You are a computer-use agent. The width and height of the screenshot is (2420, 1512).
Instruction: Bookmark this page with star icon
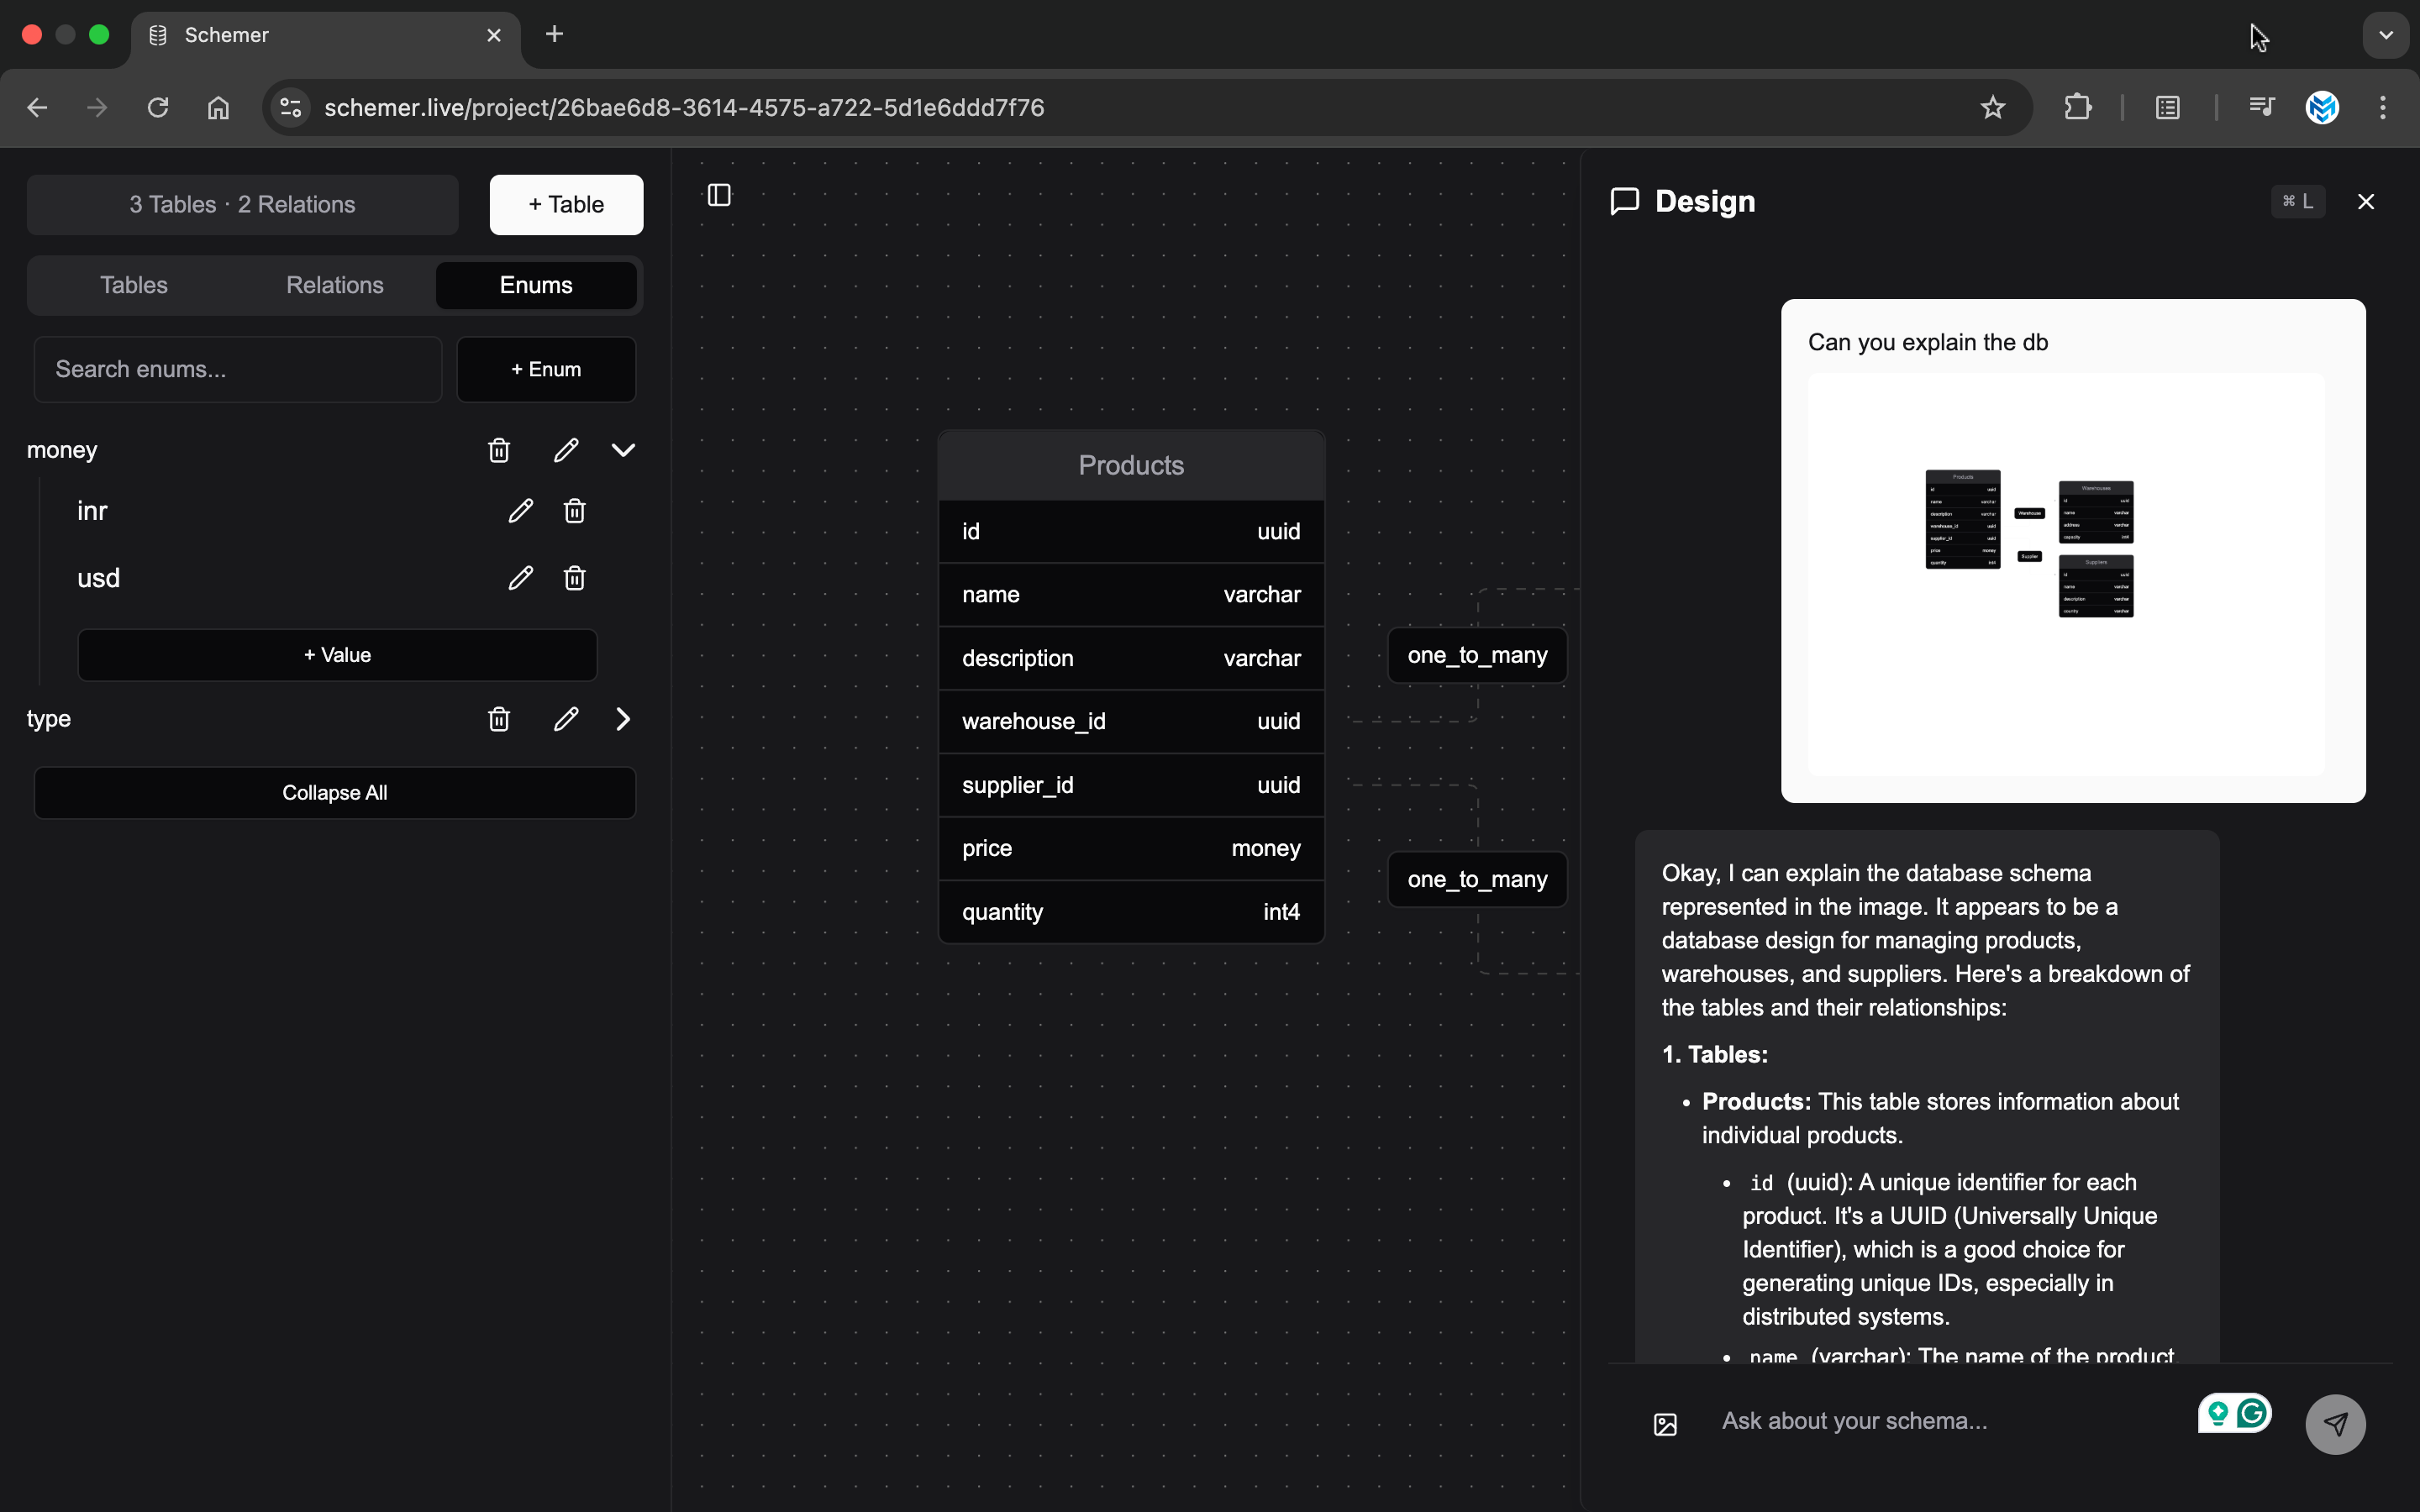tap(1993, 108)
